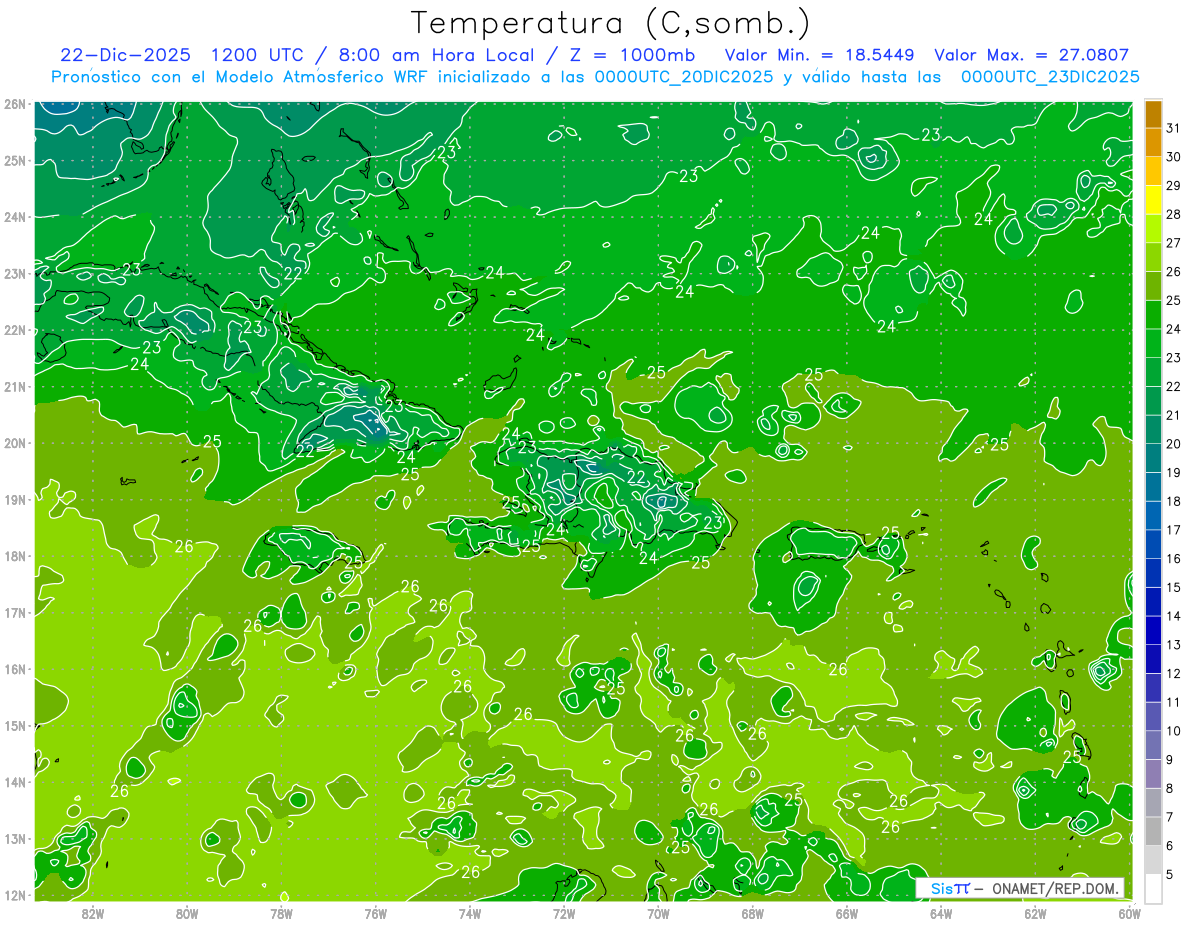The height and width of the screenshot is (927, 1200).
Task: Click the white legend swatch below 5
Action: coord(1153,888)
